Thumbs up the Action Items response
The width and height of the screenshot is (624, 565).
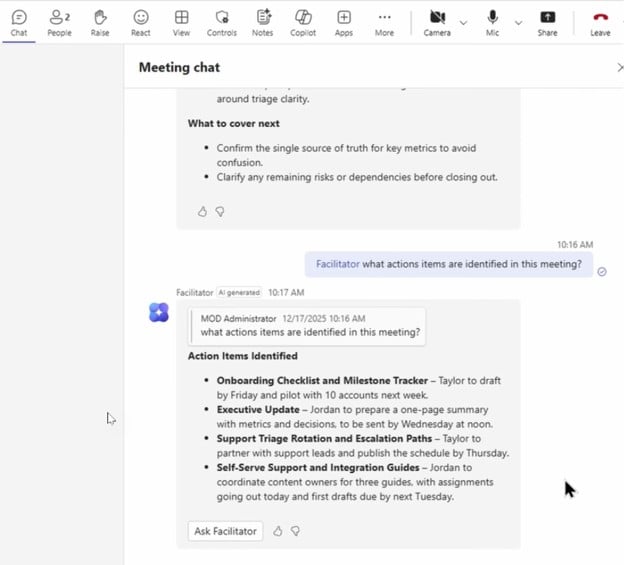point(278,531)
